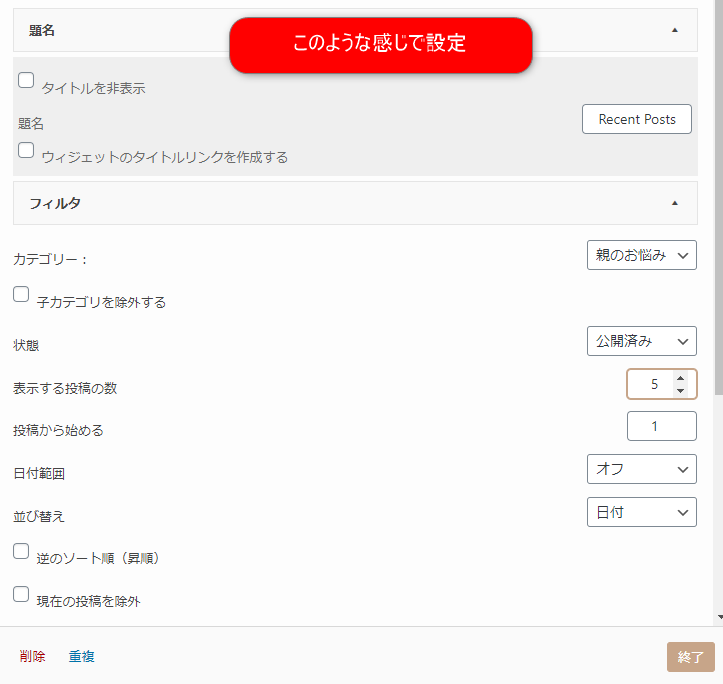Viewport: 723px width, 684px height.
Task: Increase 表示する投稿の数 with up arrow
Action: (x=681, y=378)
